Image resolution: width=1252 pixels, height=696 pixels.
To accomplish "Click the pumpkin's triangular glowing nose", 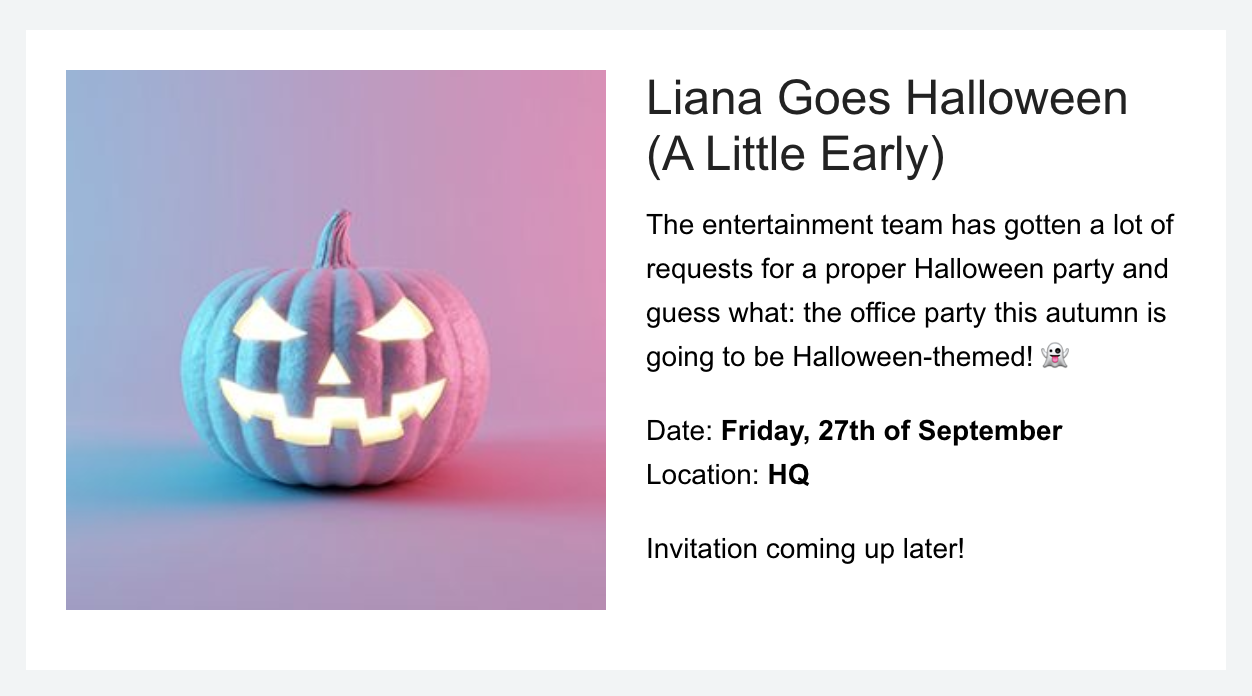I will point(334,372).
